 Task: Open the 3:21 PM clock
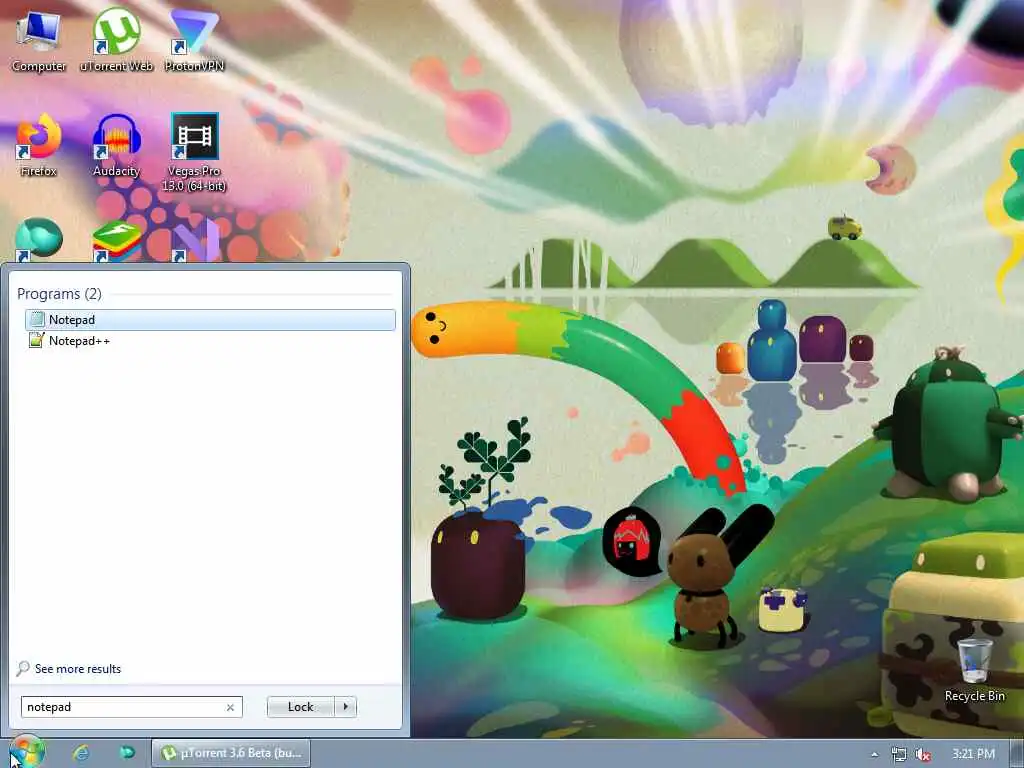point(973,754)
